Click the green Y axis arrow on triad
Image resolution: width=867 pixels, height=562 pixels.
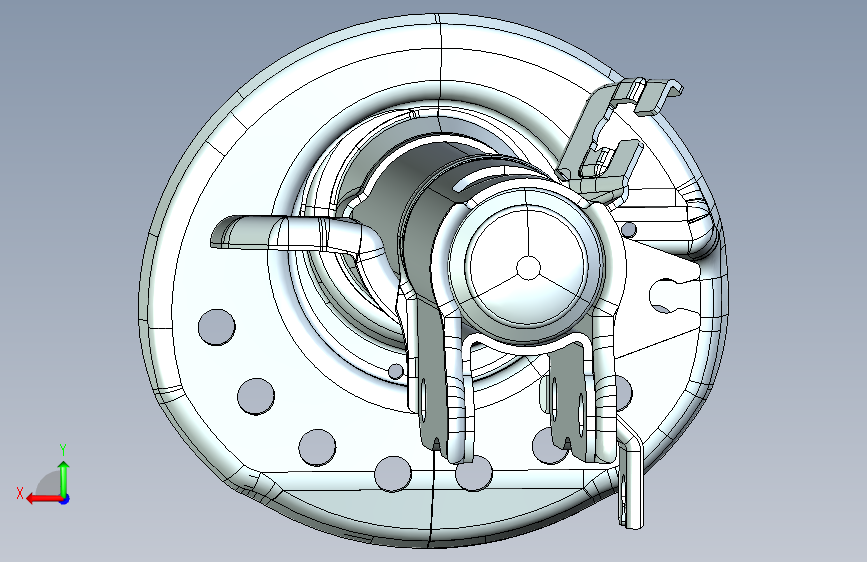(x=64, y=478)
